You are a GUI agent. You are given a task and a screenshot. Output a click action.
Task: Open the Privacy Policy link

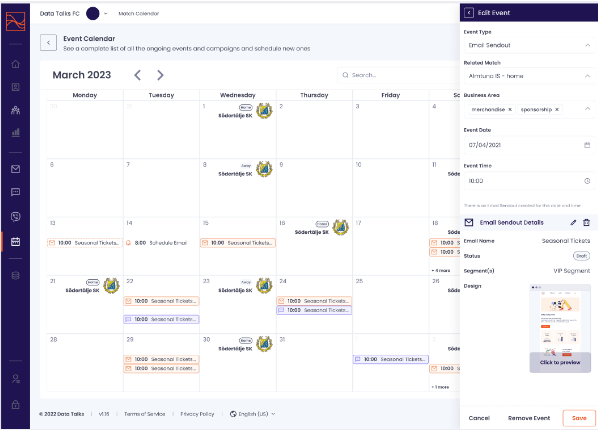[x=197, y=414]
